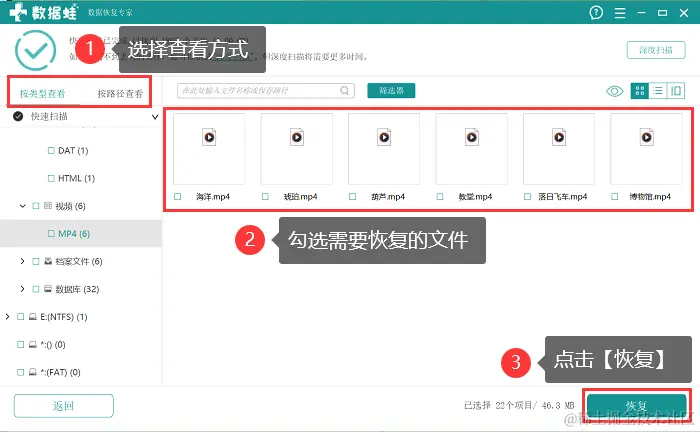The height and width of the screenshot is (432, 700).
Task: Switch to the 按路径查看 tab
Action: click(120, 93)
